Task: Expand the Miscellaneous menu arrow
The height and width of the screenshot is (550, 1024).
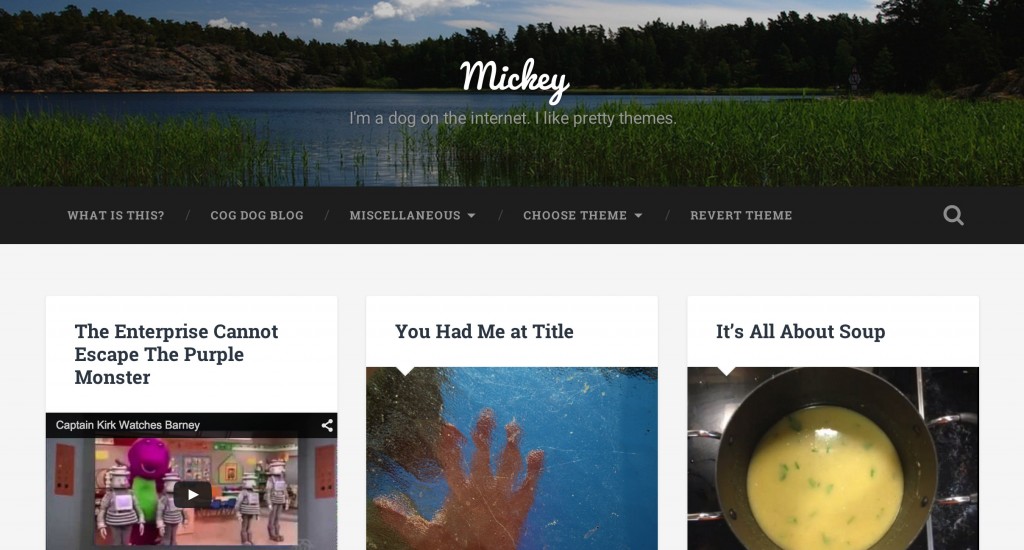Action: pyautogui.click(x=472, y=216)
